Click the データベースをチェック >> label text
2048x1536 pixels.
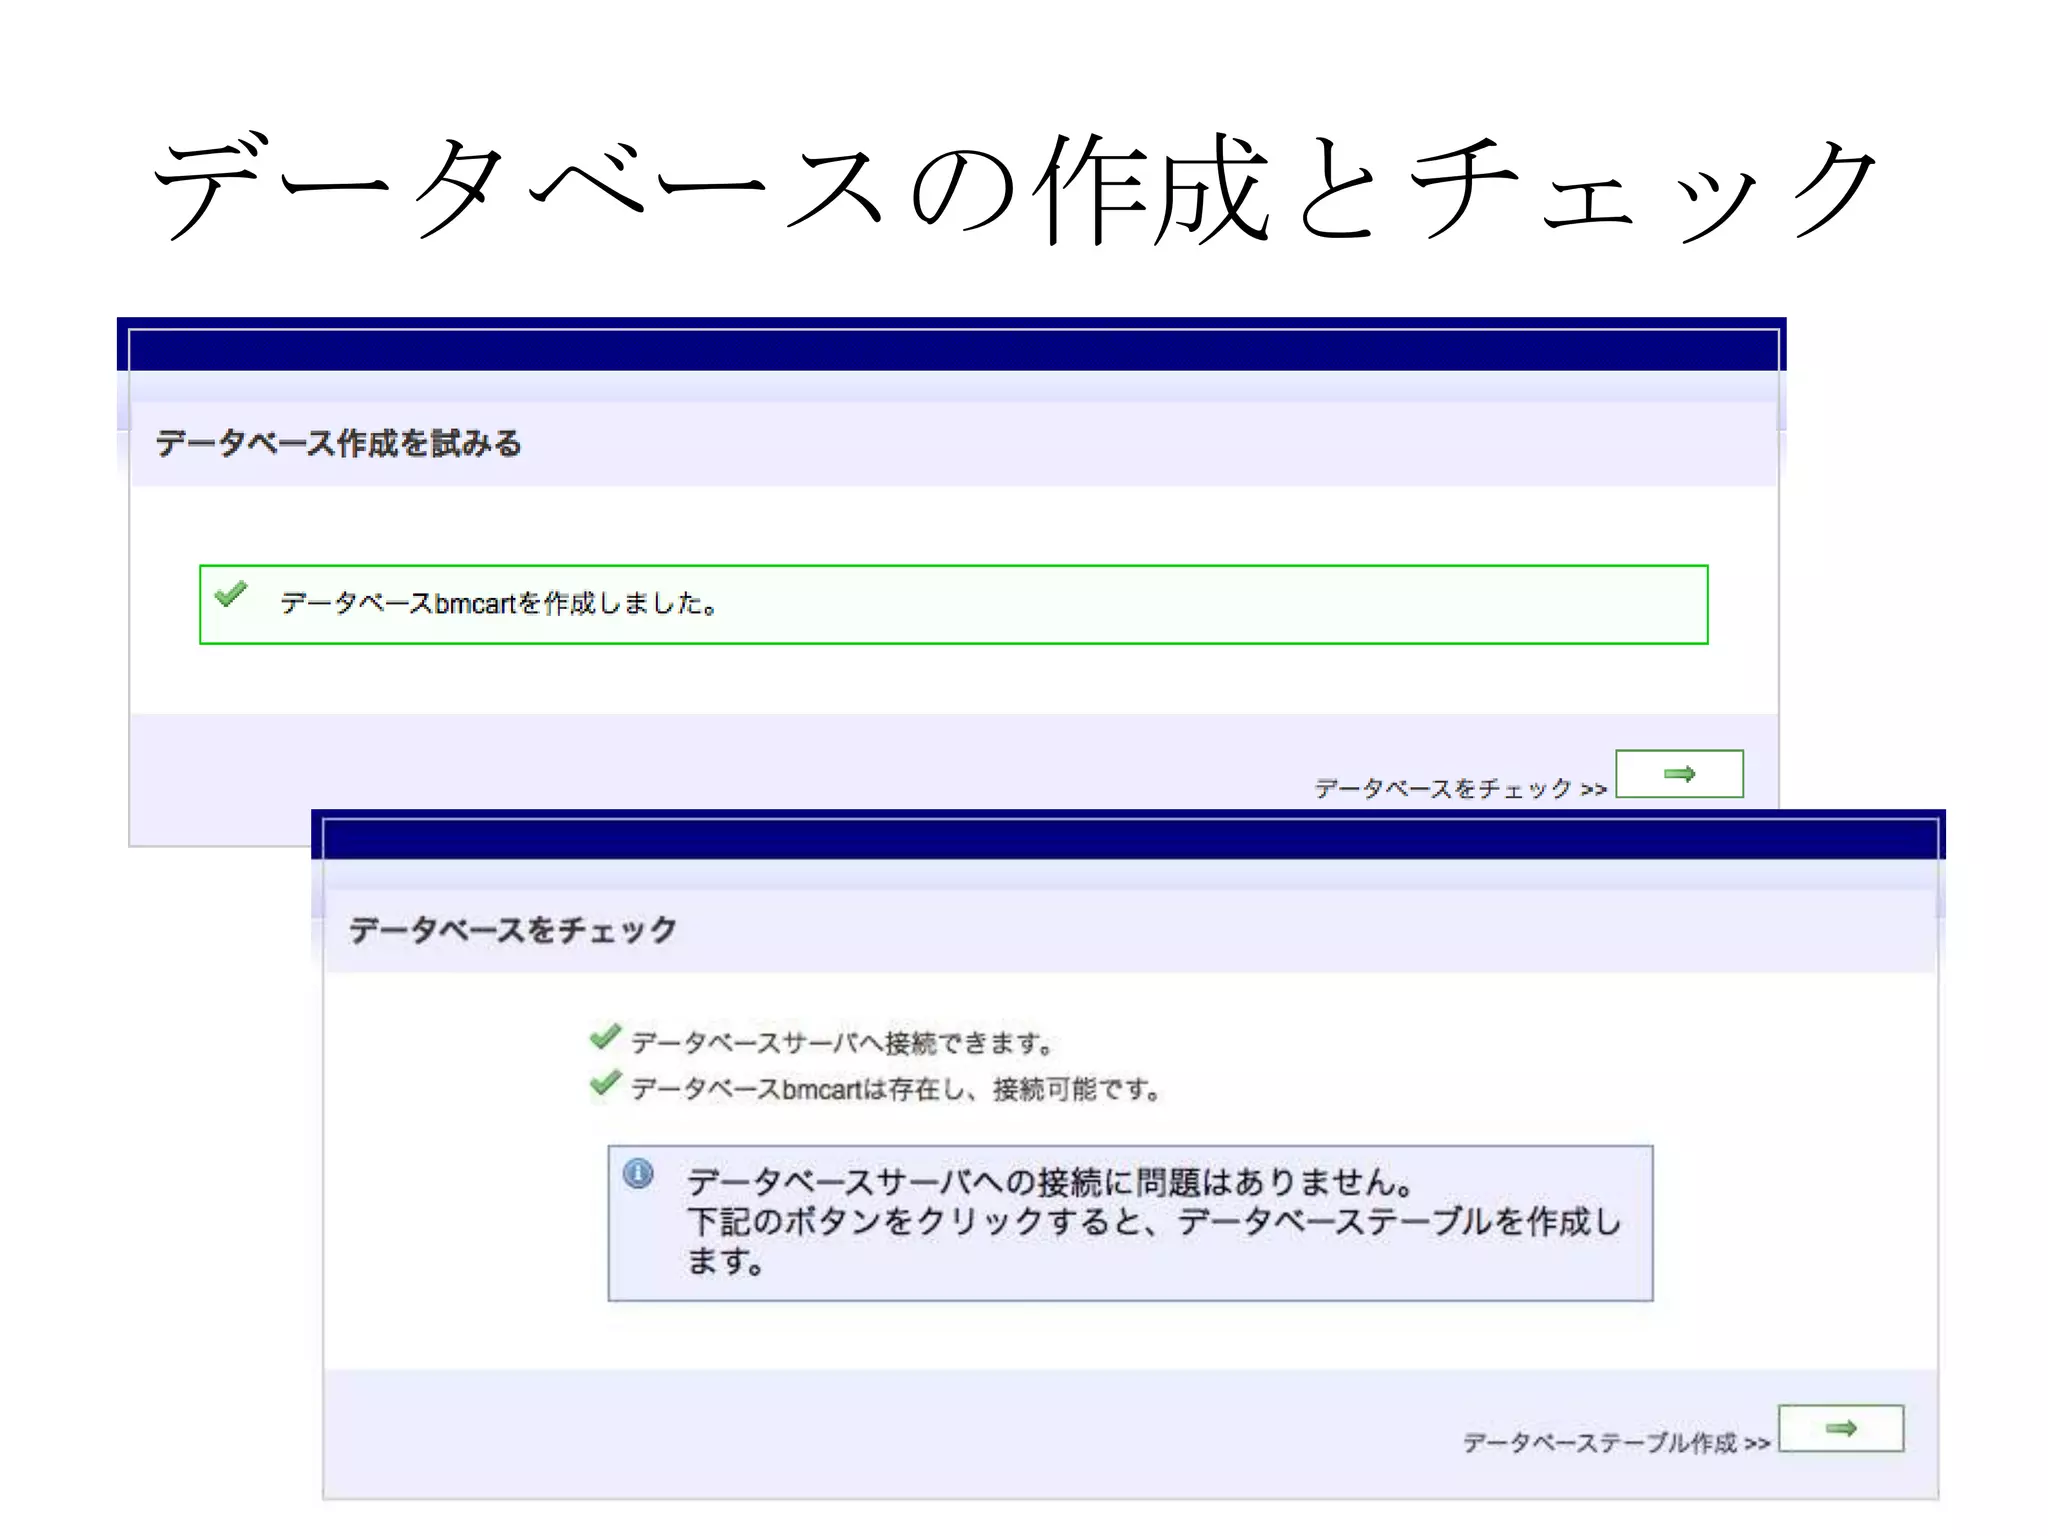1460,789
